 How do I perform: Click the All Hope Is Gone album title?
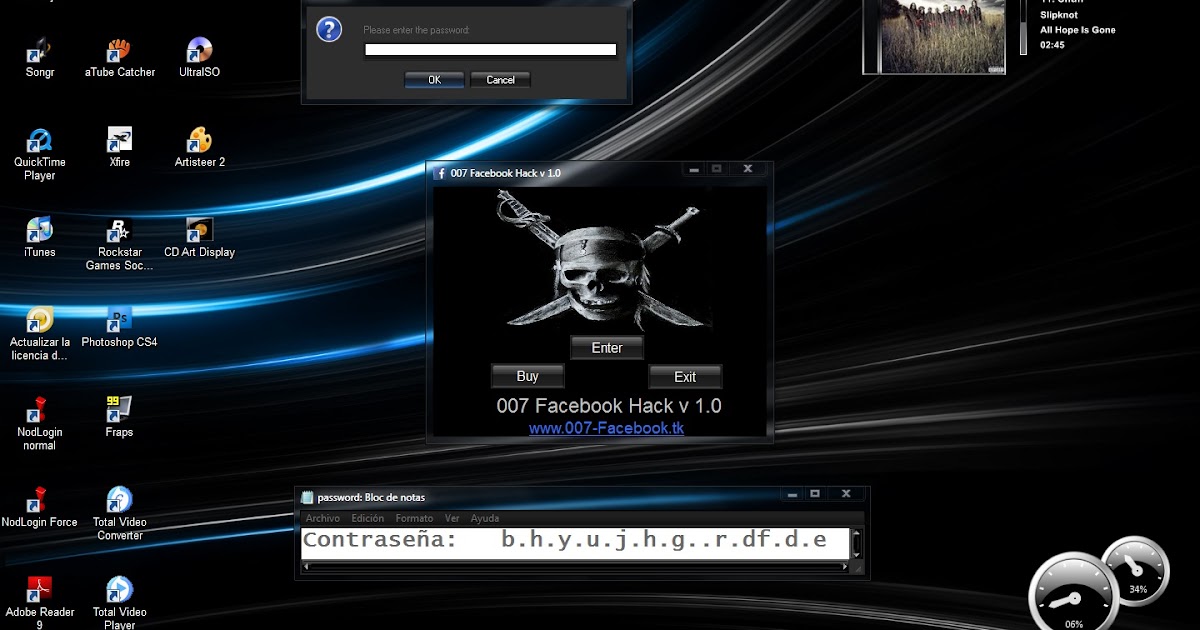click(x=1078, y=30)
